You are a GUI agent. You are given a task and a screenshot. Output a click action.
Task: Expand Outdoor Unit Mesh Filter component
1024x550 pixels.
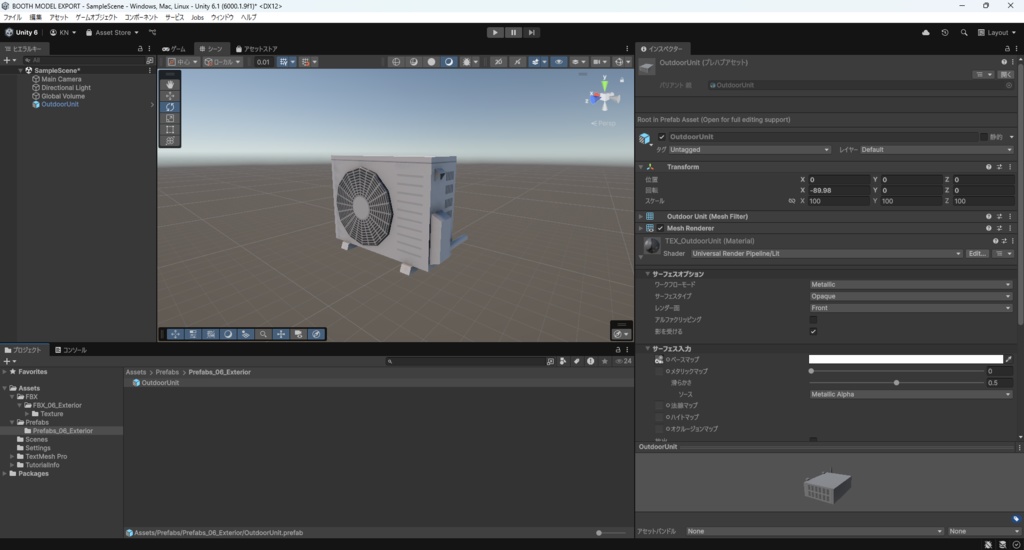coord(641,216)
